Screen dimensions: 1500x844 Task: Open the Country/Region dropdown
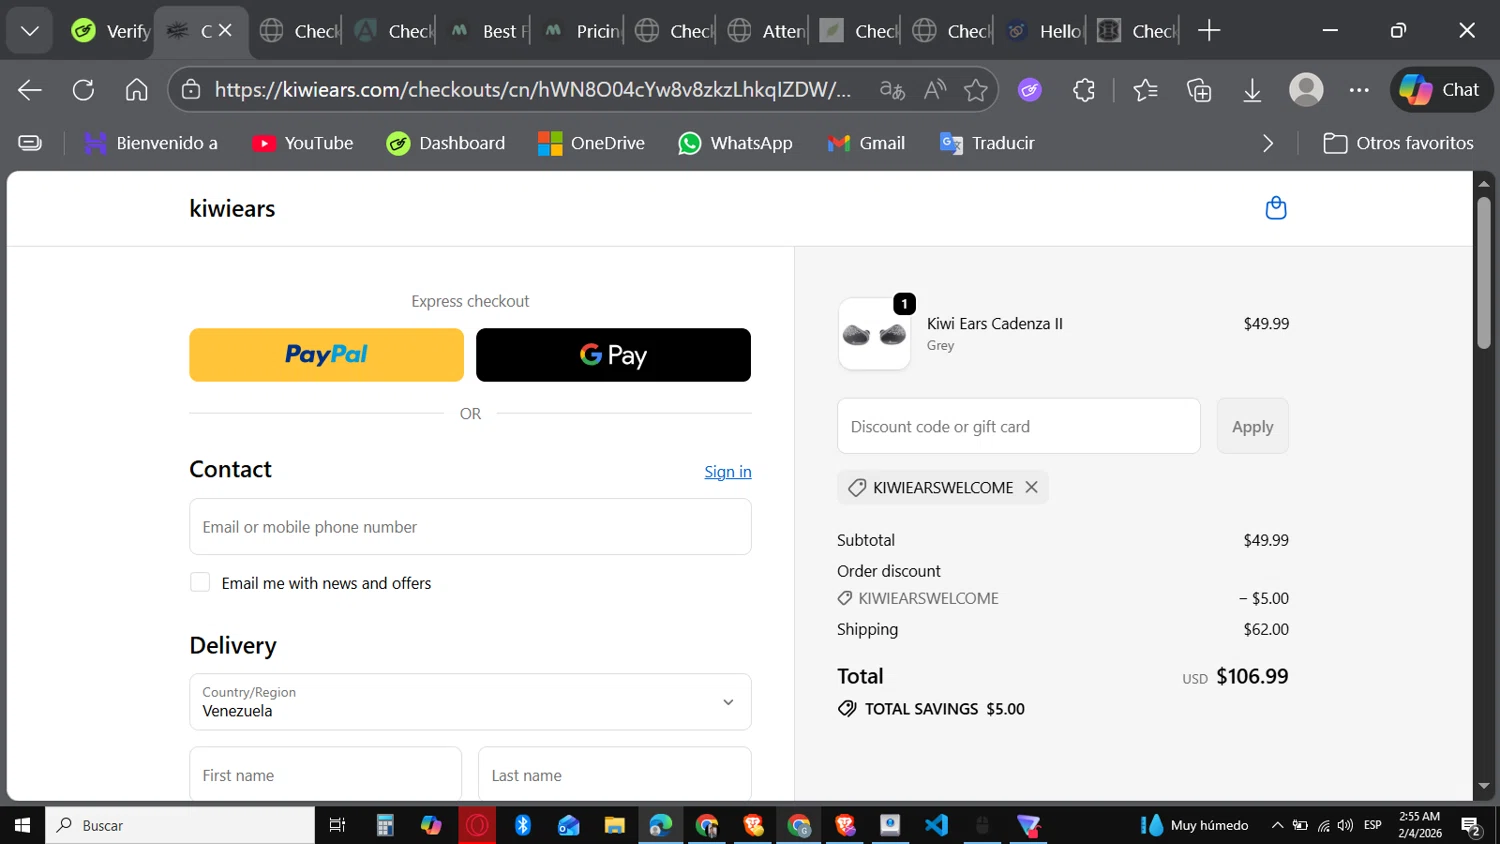point(470,702)
